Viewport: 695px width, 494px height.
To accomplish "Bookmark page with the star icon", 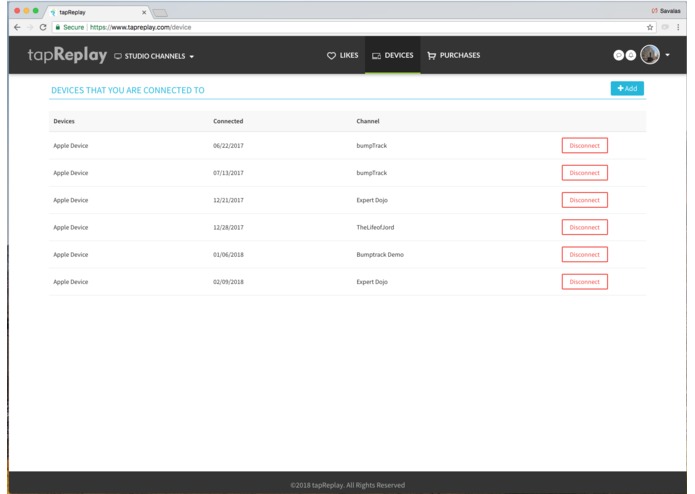I will click(x=650, y=27).
